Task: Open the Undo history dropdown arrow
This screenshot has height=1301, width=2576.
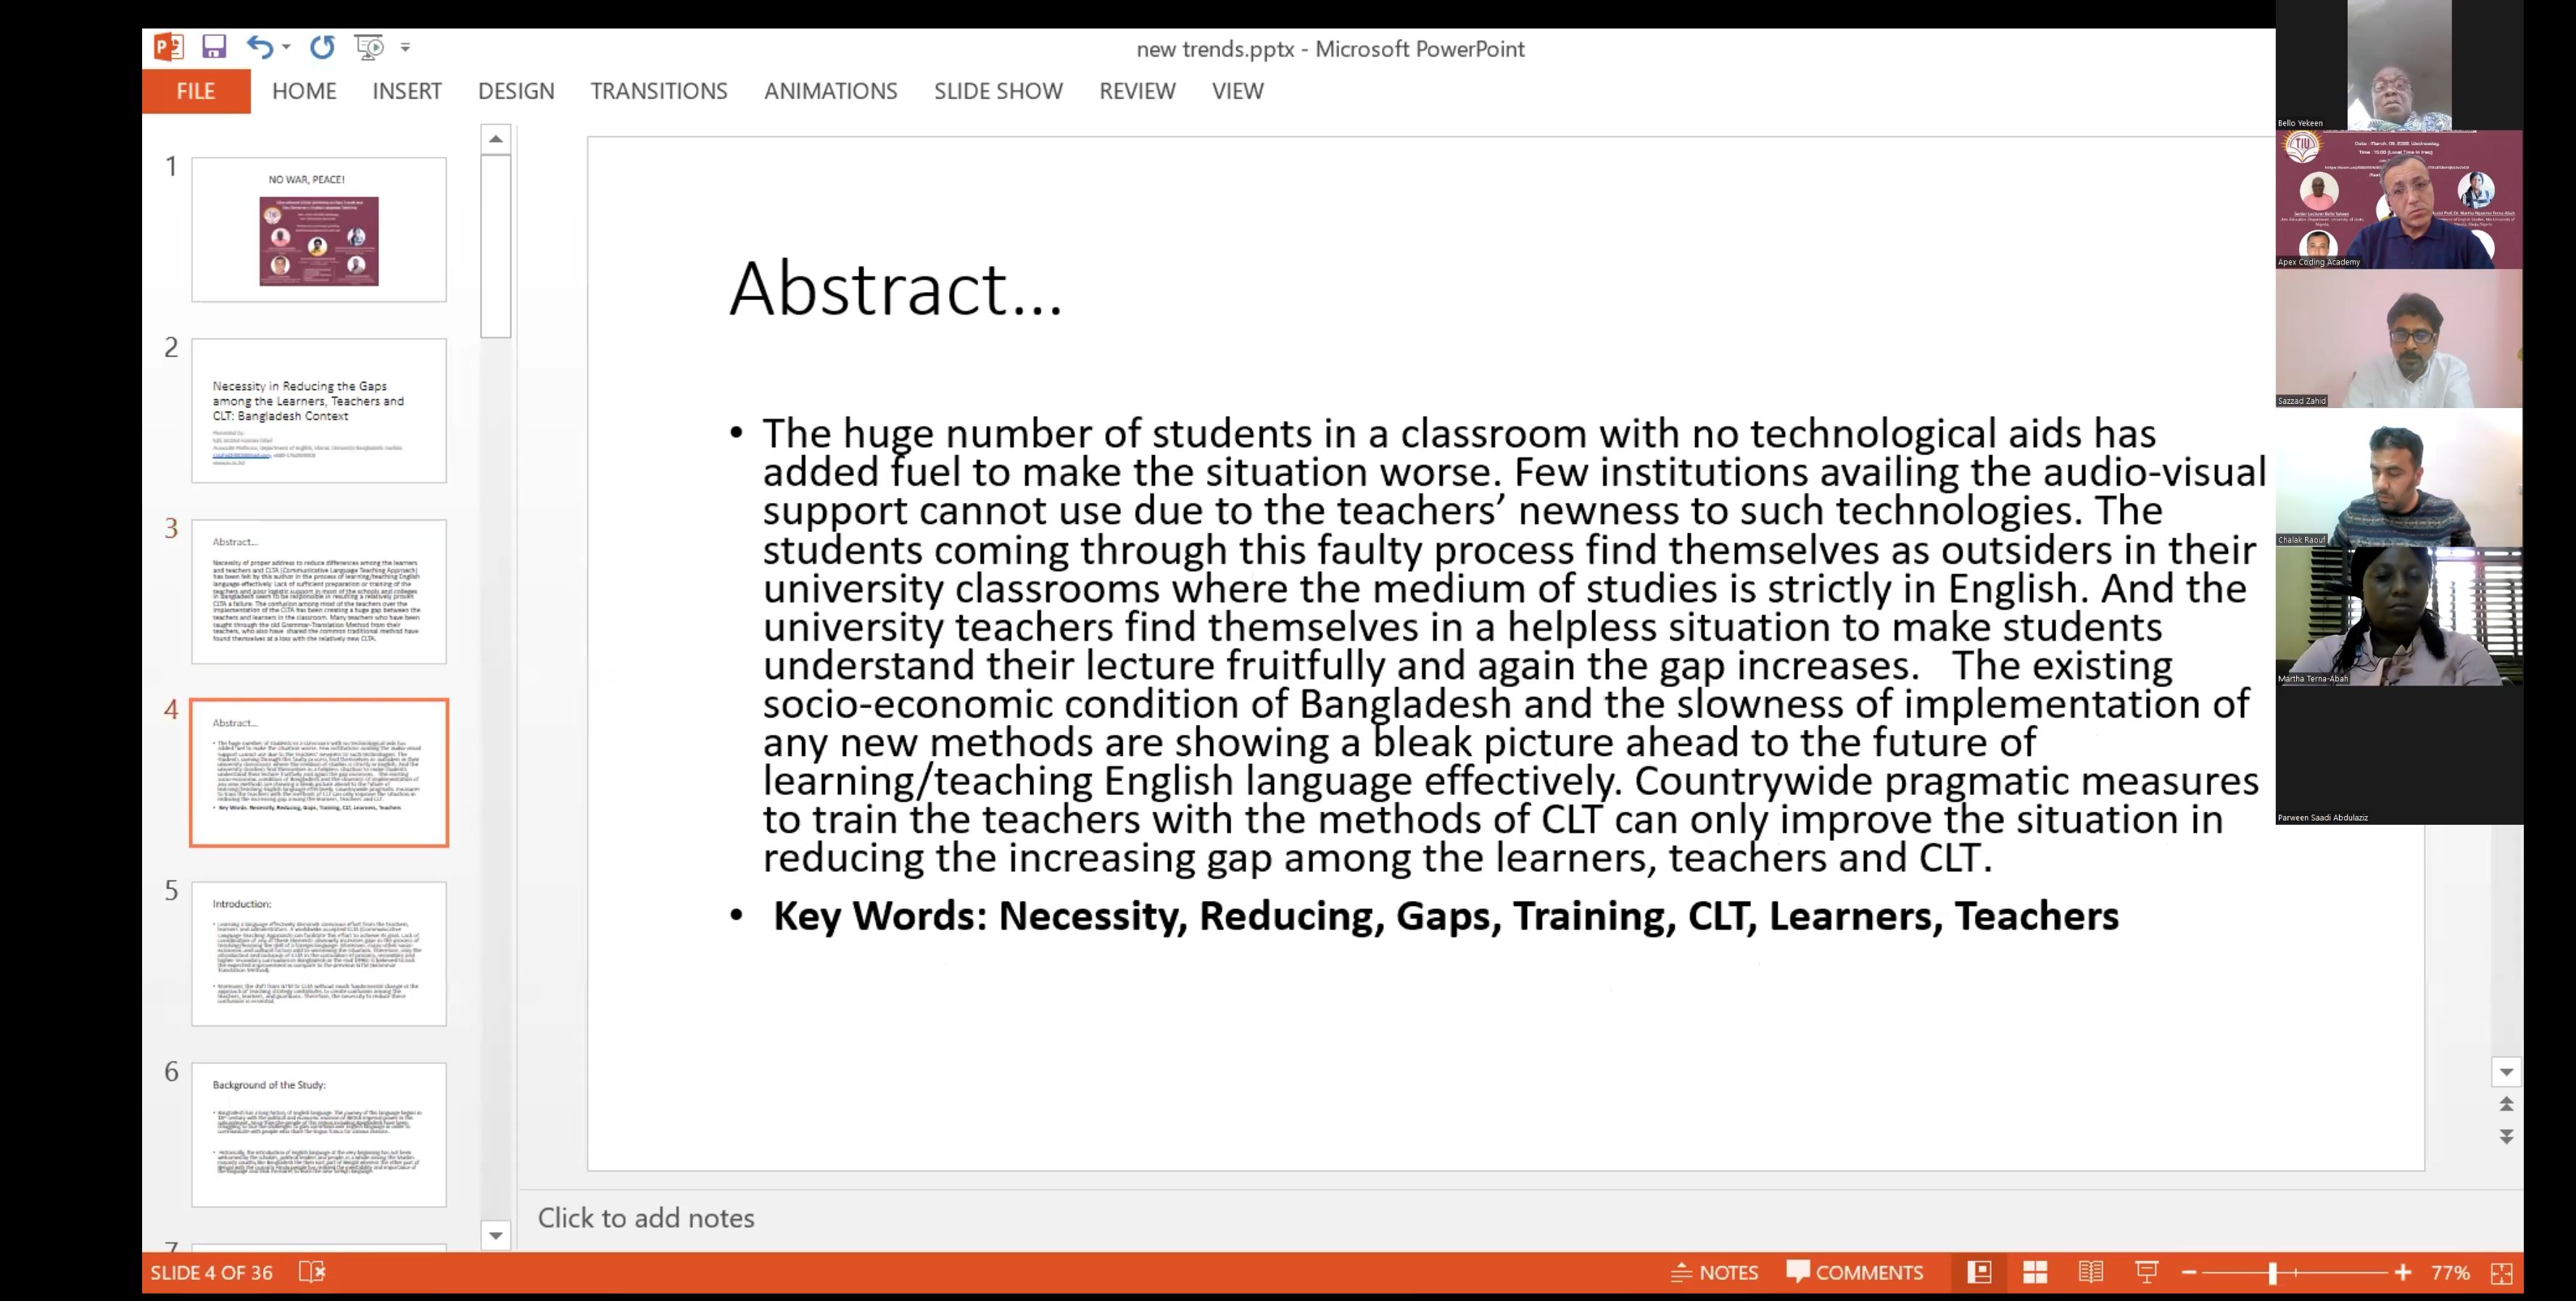Action: [286, 46]
